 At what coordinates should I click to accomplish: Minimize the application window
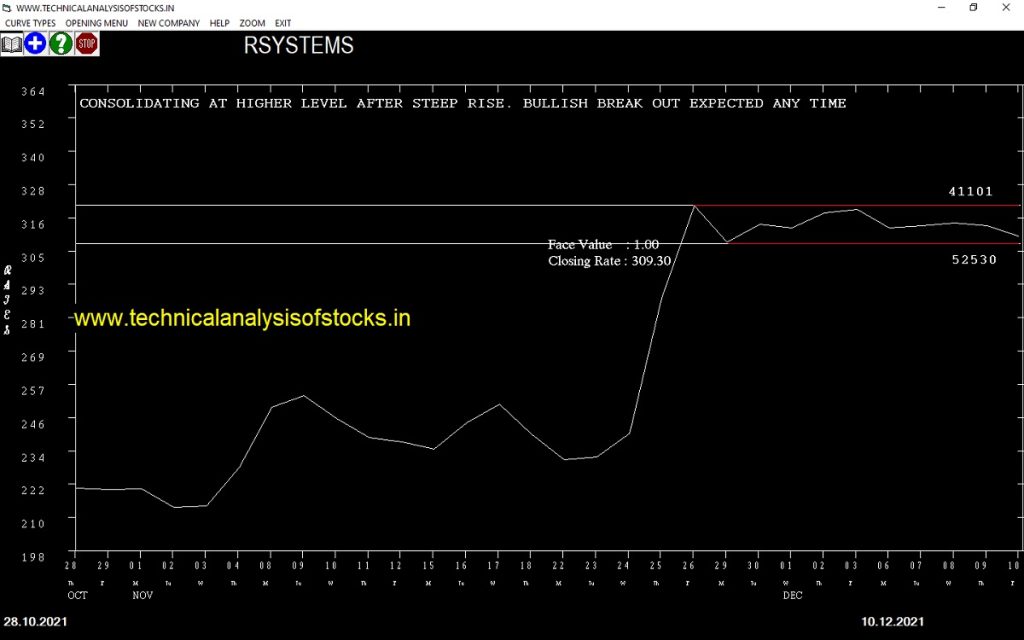coord(938,8)
